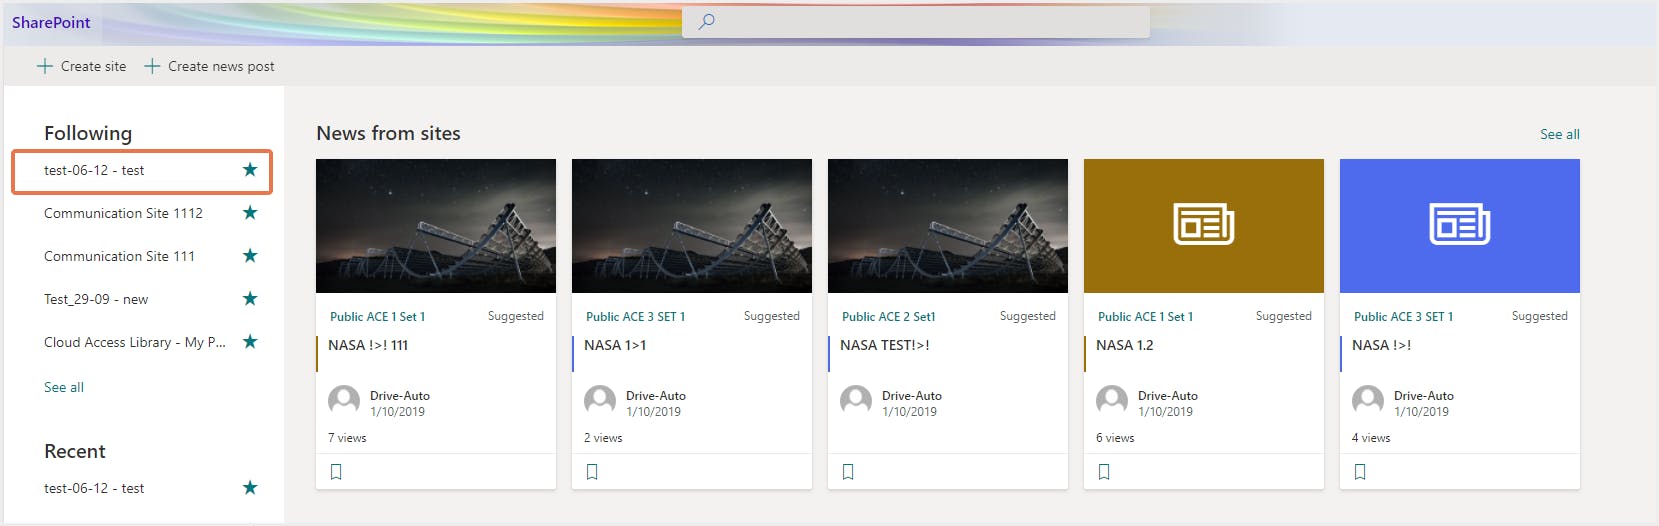Click the news icon on NASA !>! card
Image resolution: width=1659 pixels, height=526 pixels.
[x=1460, y=224]
